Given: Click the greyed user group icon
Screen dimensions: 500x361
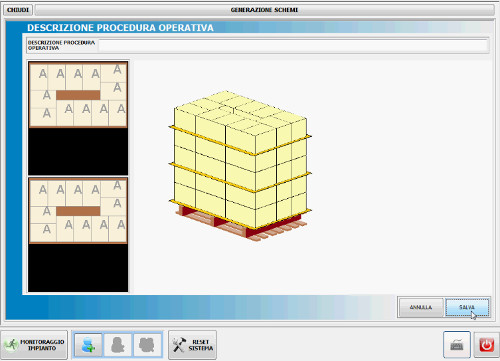Looking at the screenshot, I should [147, 345].
